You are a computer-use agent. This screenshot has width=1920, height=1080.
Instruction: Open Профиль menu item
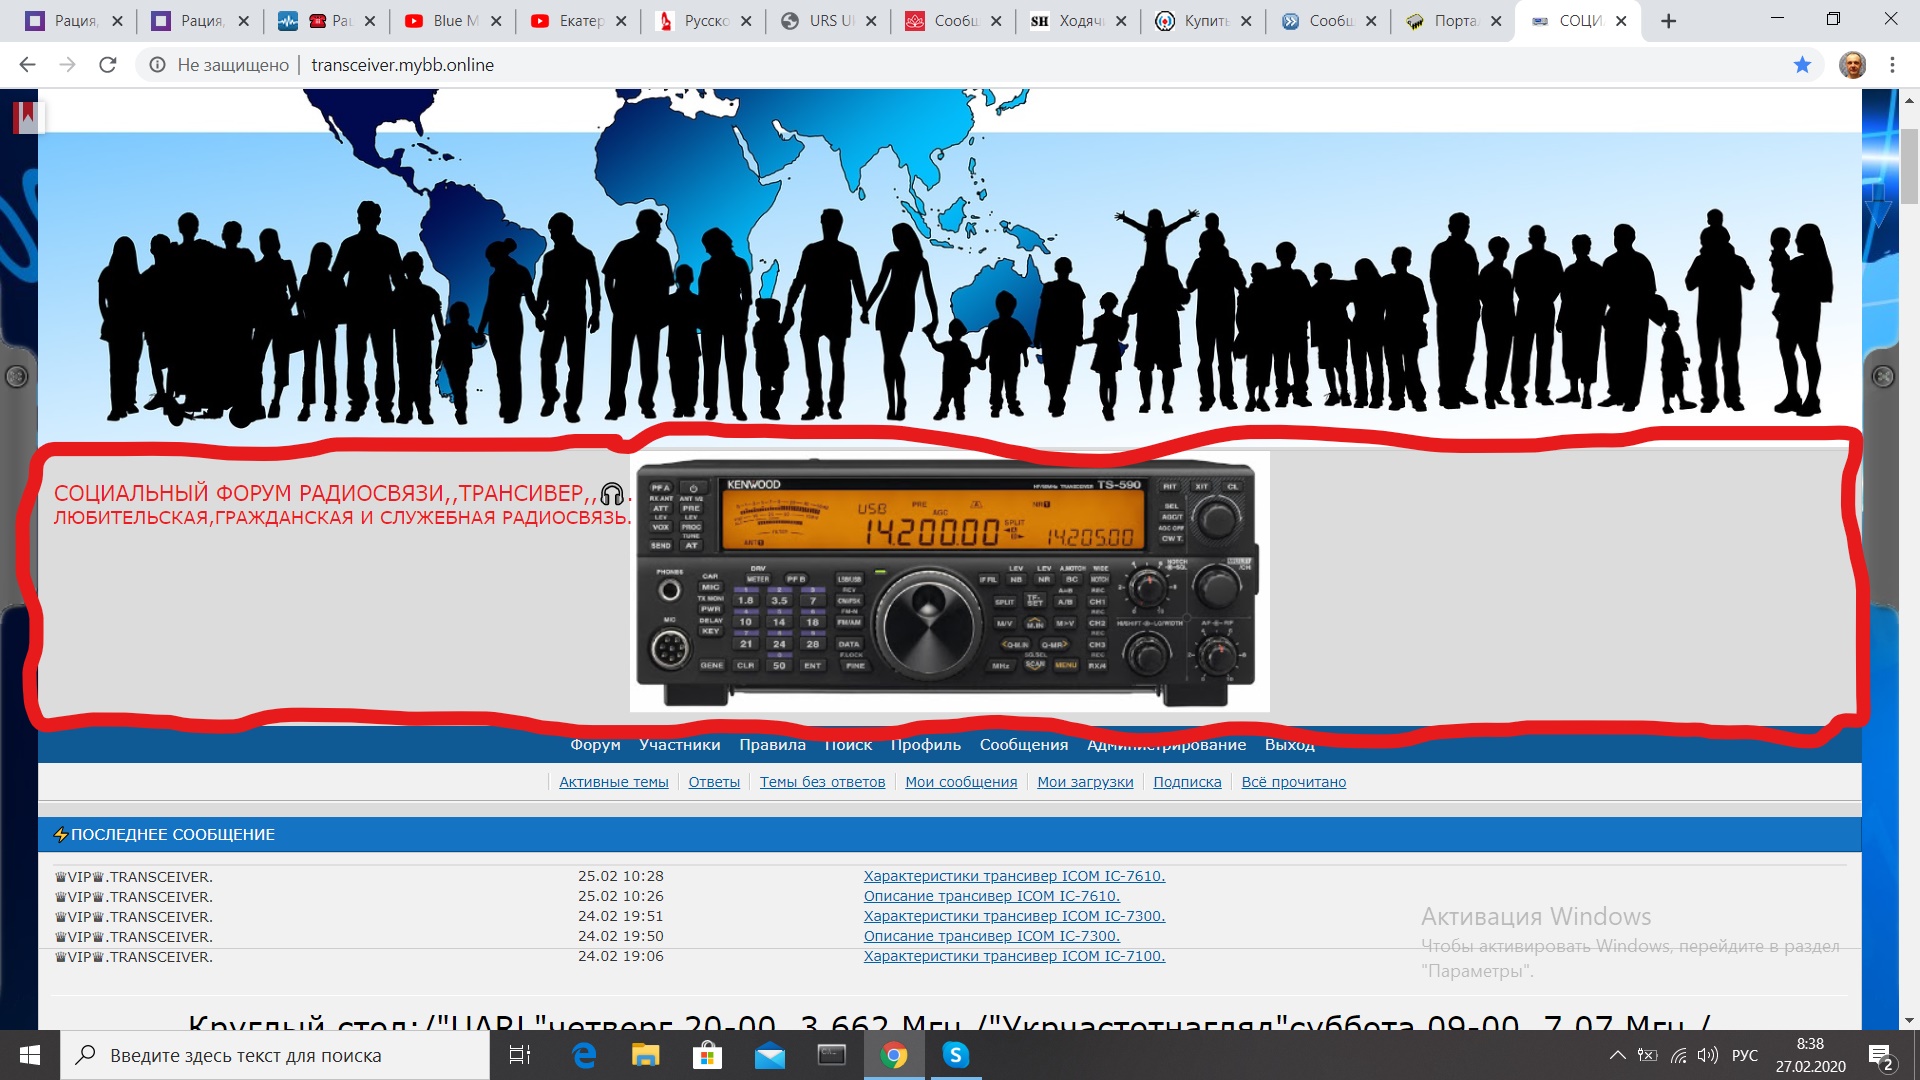click(x=926, y=745)
